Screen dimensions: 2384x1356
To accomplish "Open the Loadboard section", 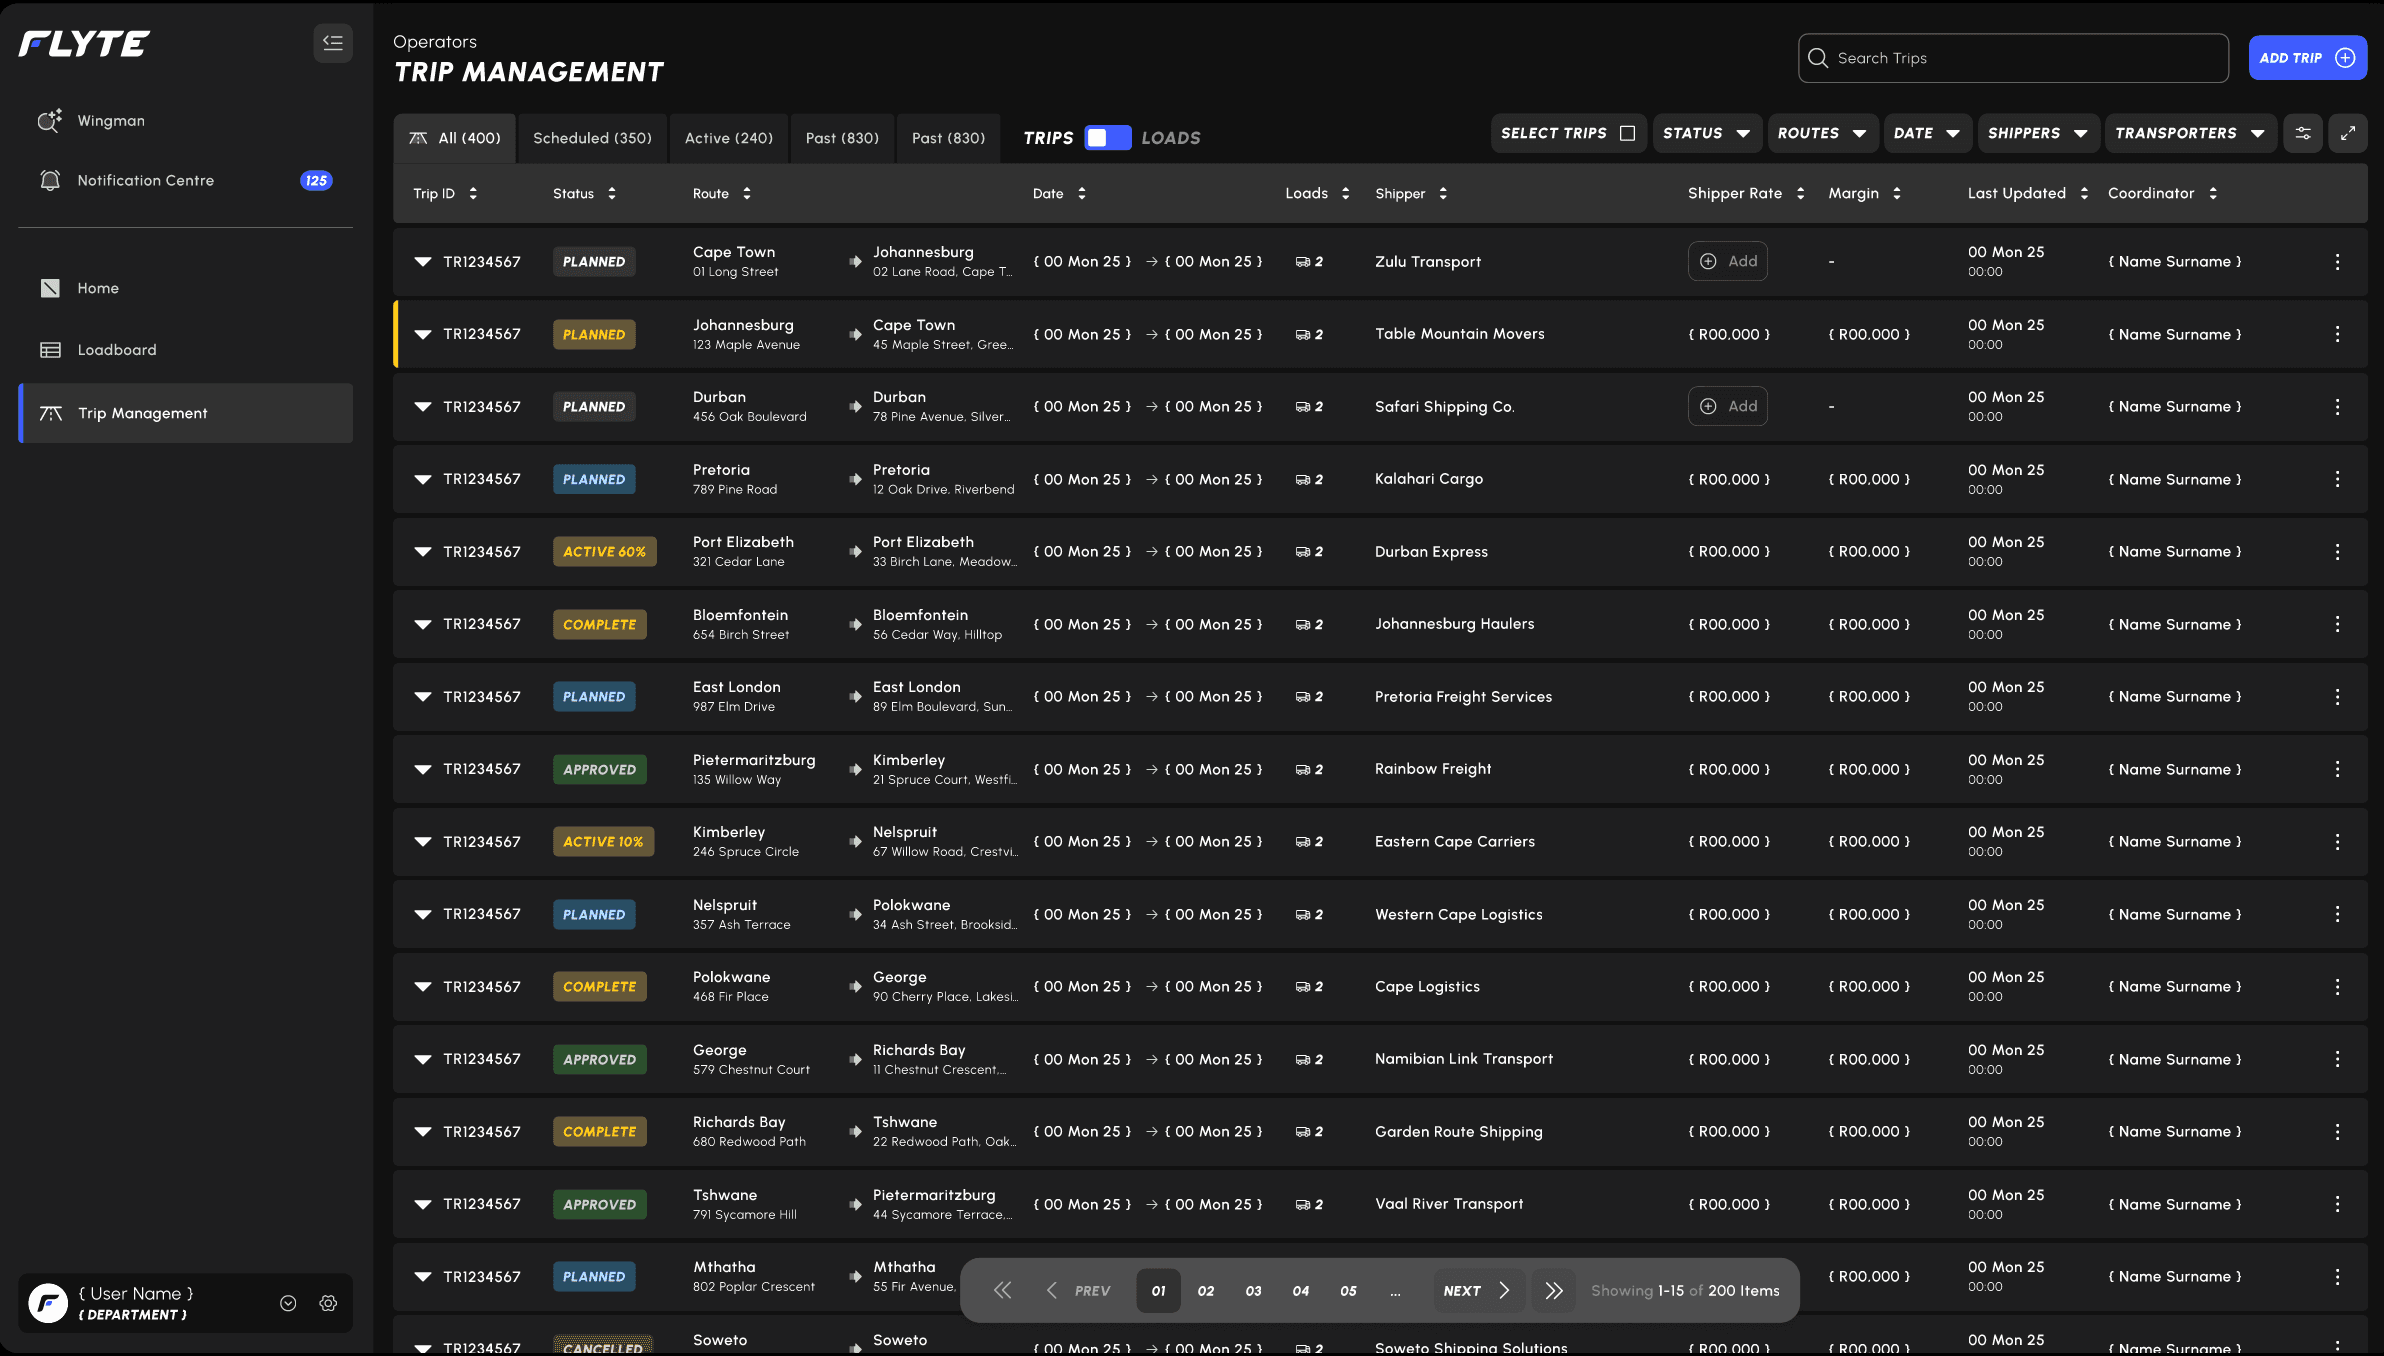I will (117, 349).
